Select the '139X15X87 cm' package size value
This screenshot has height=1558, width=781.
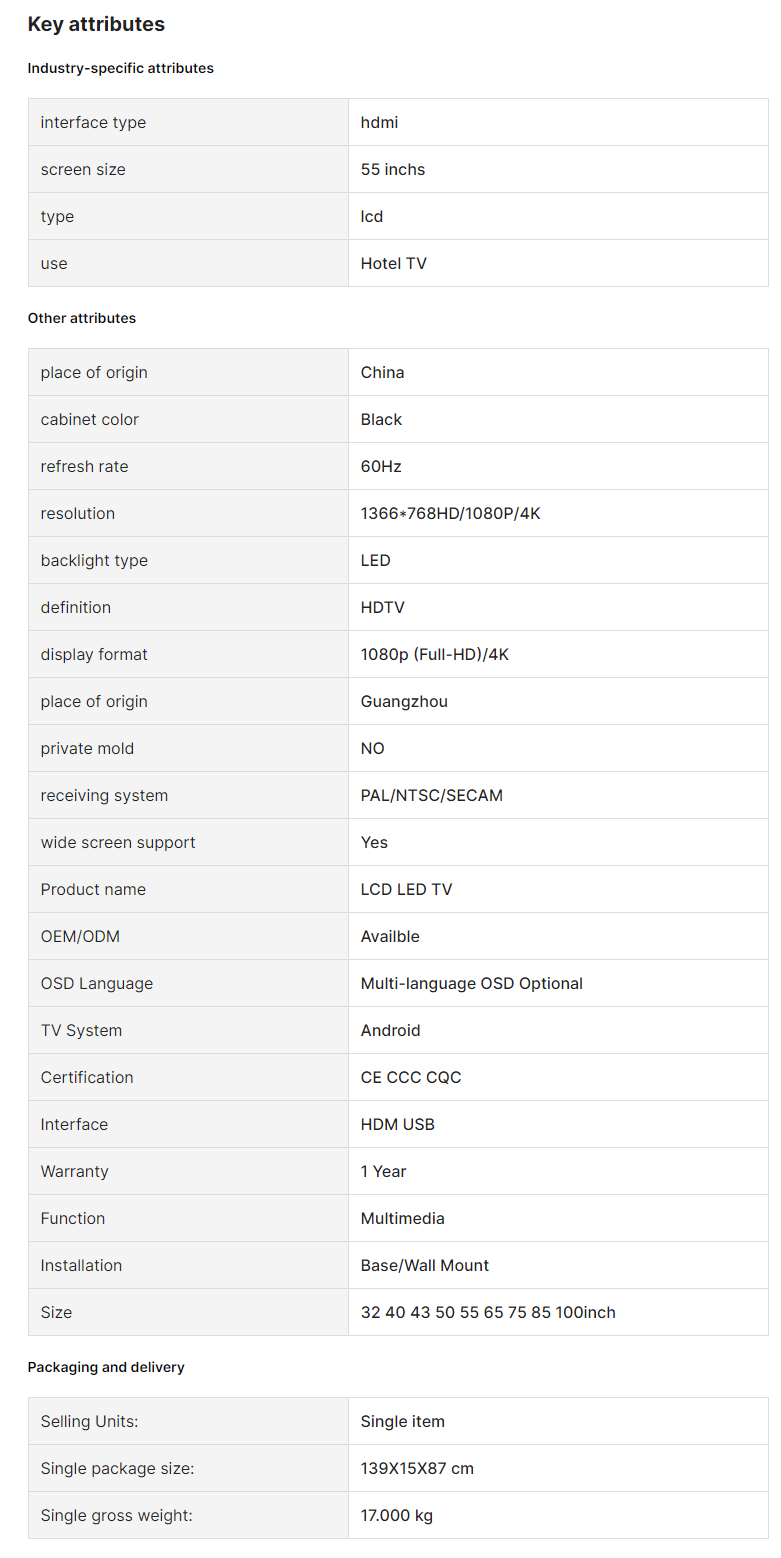(x=417, y=1468)
